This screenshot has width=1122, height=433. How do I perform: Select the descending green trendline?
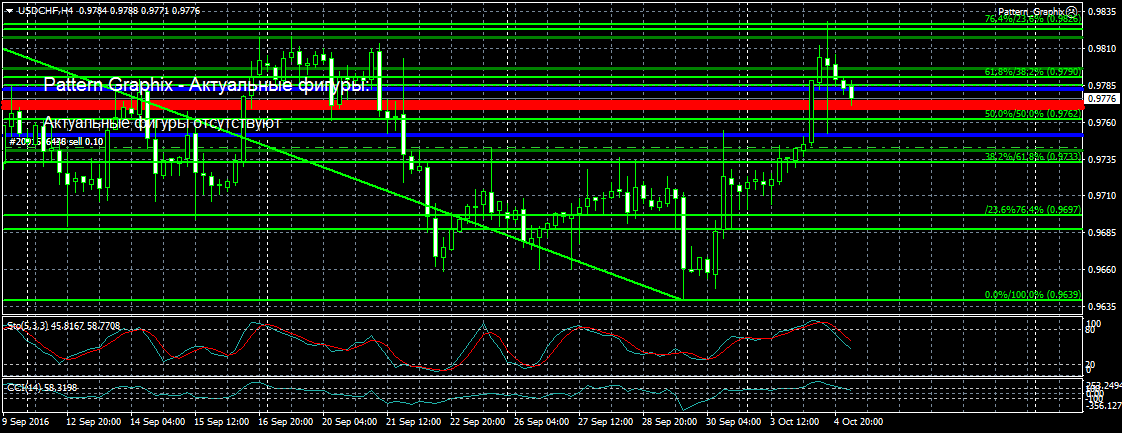click(343, 174)
